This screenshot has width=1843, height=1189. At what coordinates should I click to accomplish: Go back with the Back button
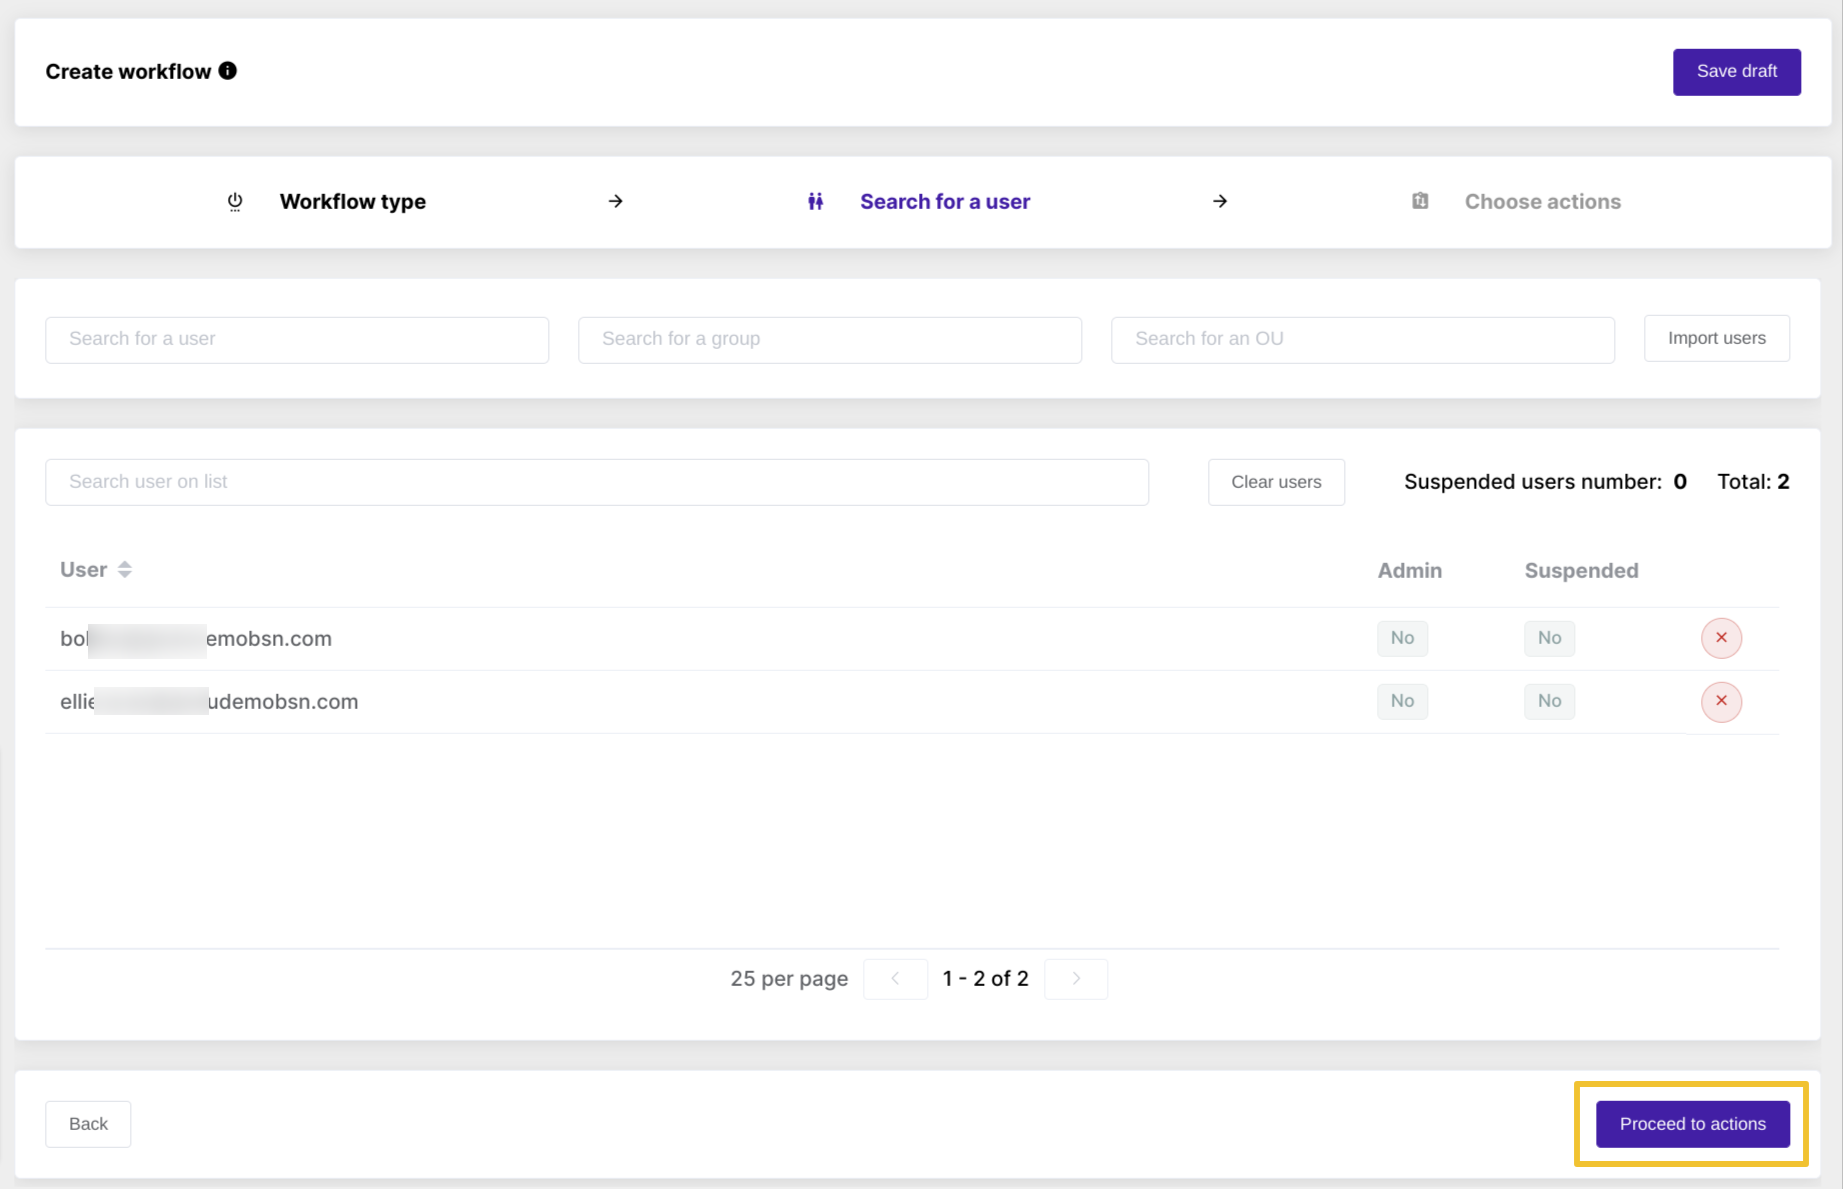[88, 1124]
